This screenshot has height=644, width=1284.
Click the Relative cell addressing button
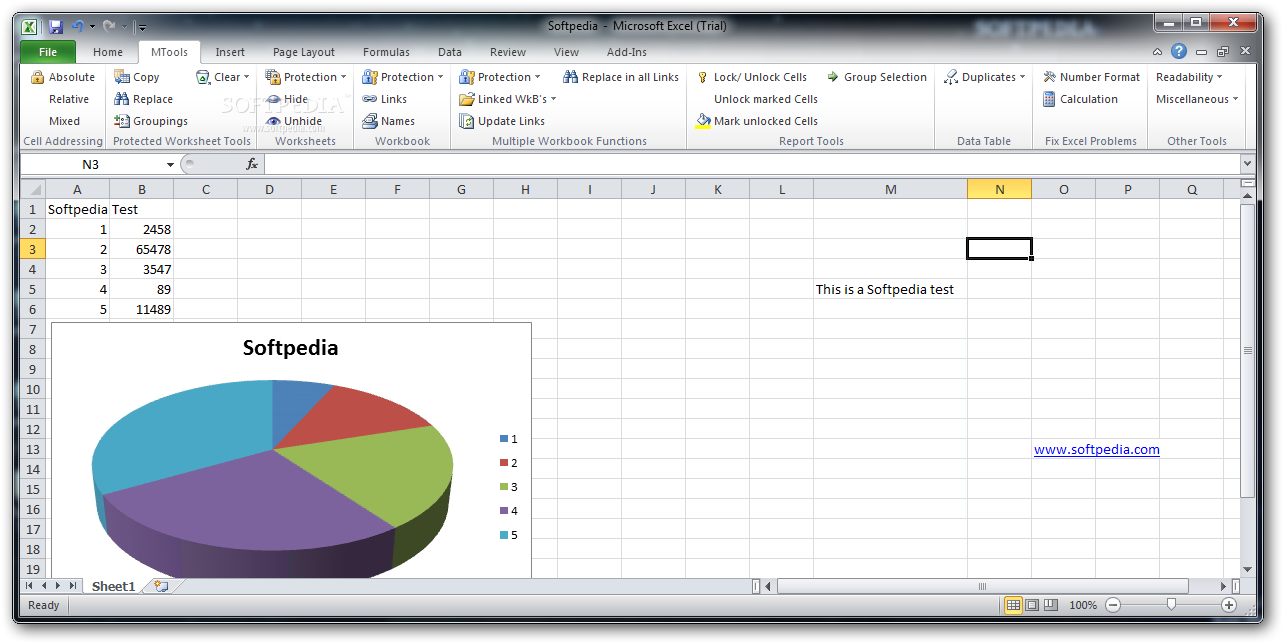pyautogui.click(x=69, y=99)
